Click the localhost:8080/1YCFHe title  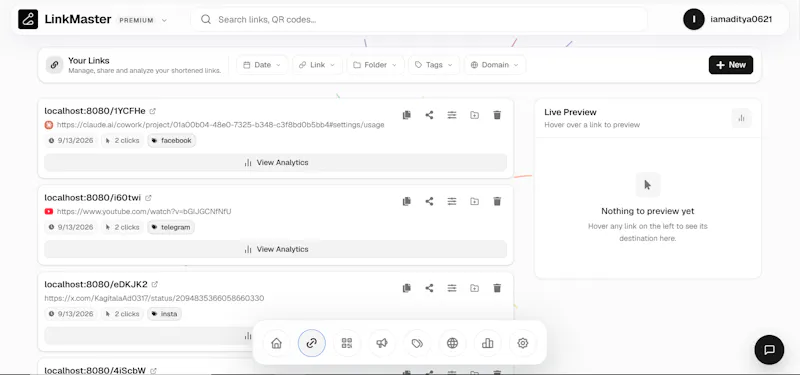pos(95,111)
